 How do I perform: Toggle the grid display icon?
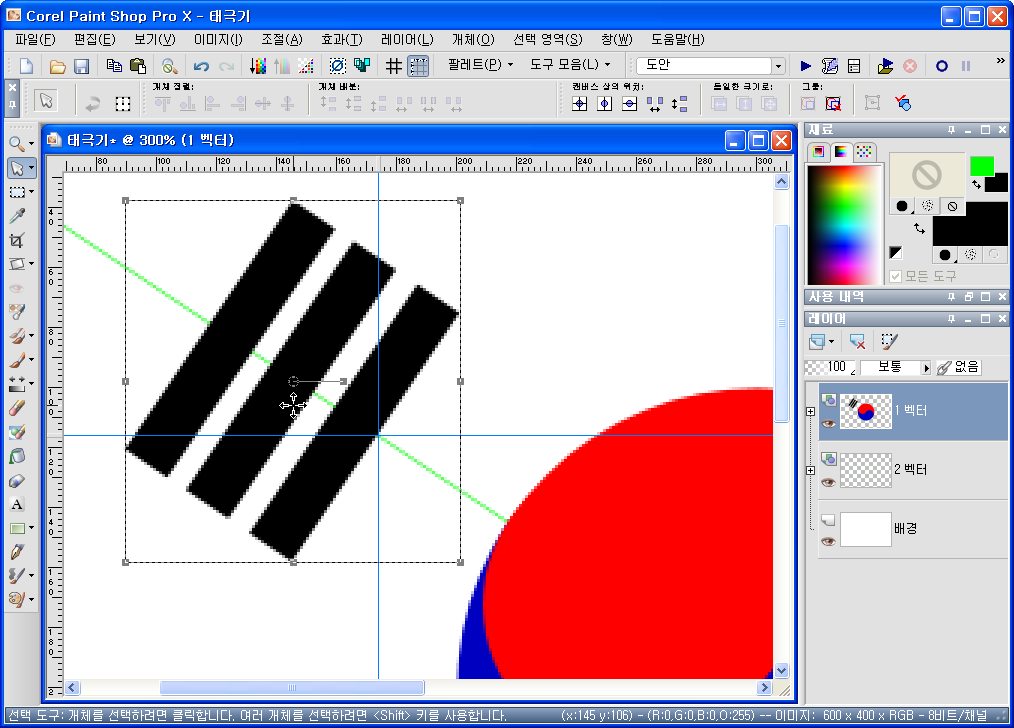(393, 66)
